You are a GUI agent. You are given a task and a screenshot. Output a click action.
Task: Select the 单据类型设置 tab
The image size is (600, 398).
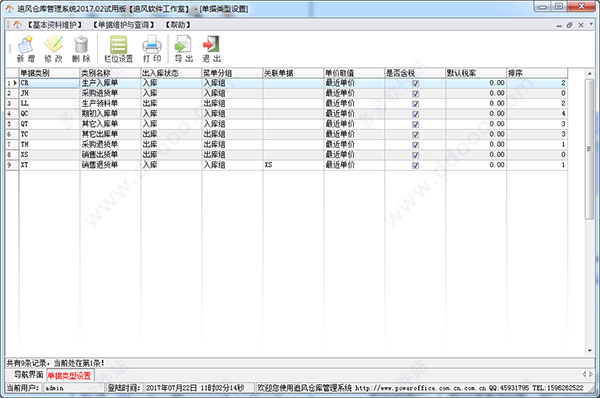70,375
